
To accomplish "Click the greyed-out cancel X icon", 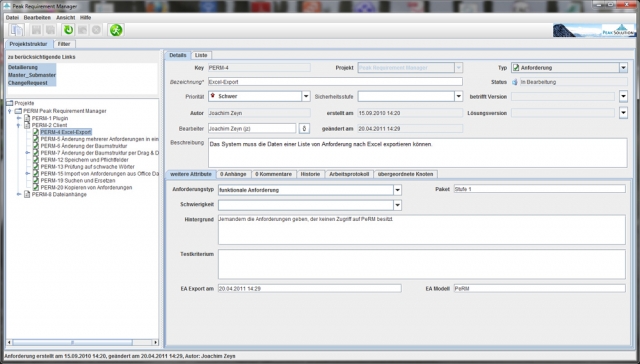I will coord(96,30).
